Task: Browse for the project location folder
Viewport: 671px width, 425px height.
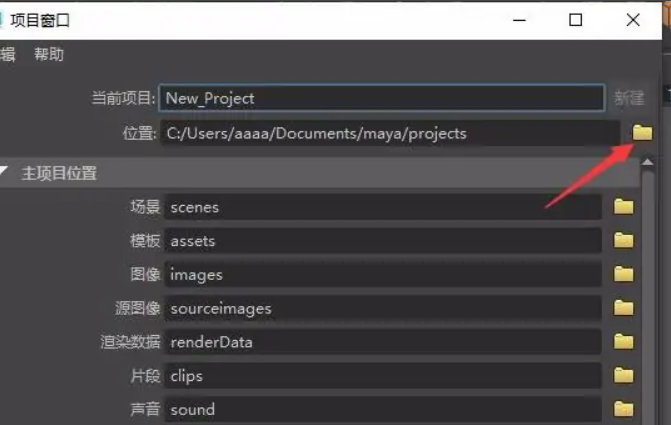Action: 642,133
